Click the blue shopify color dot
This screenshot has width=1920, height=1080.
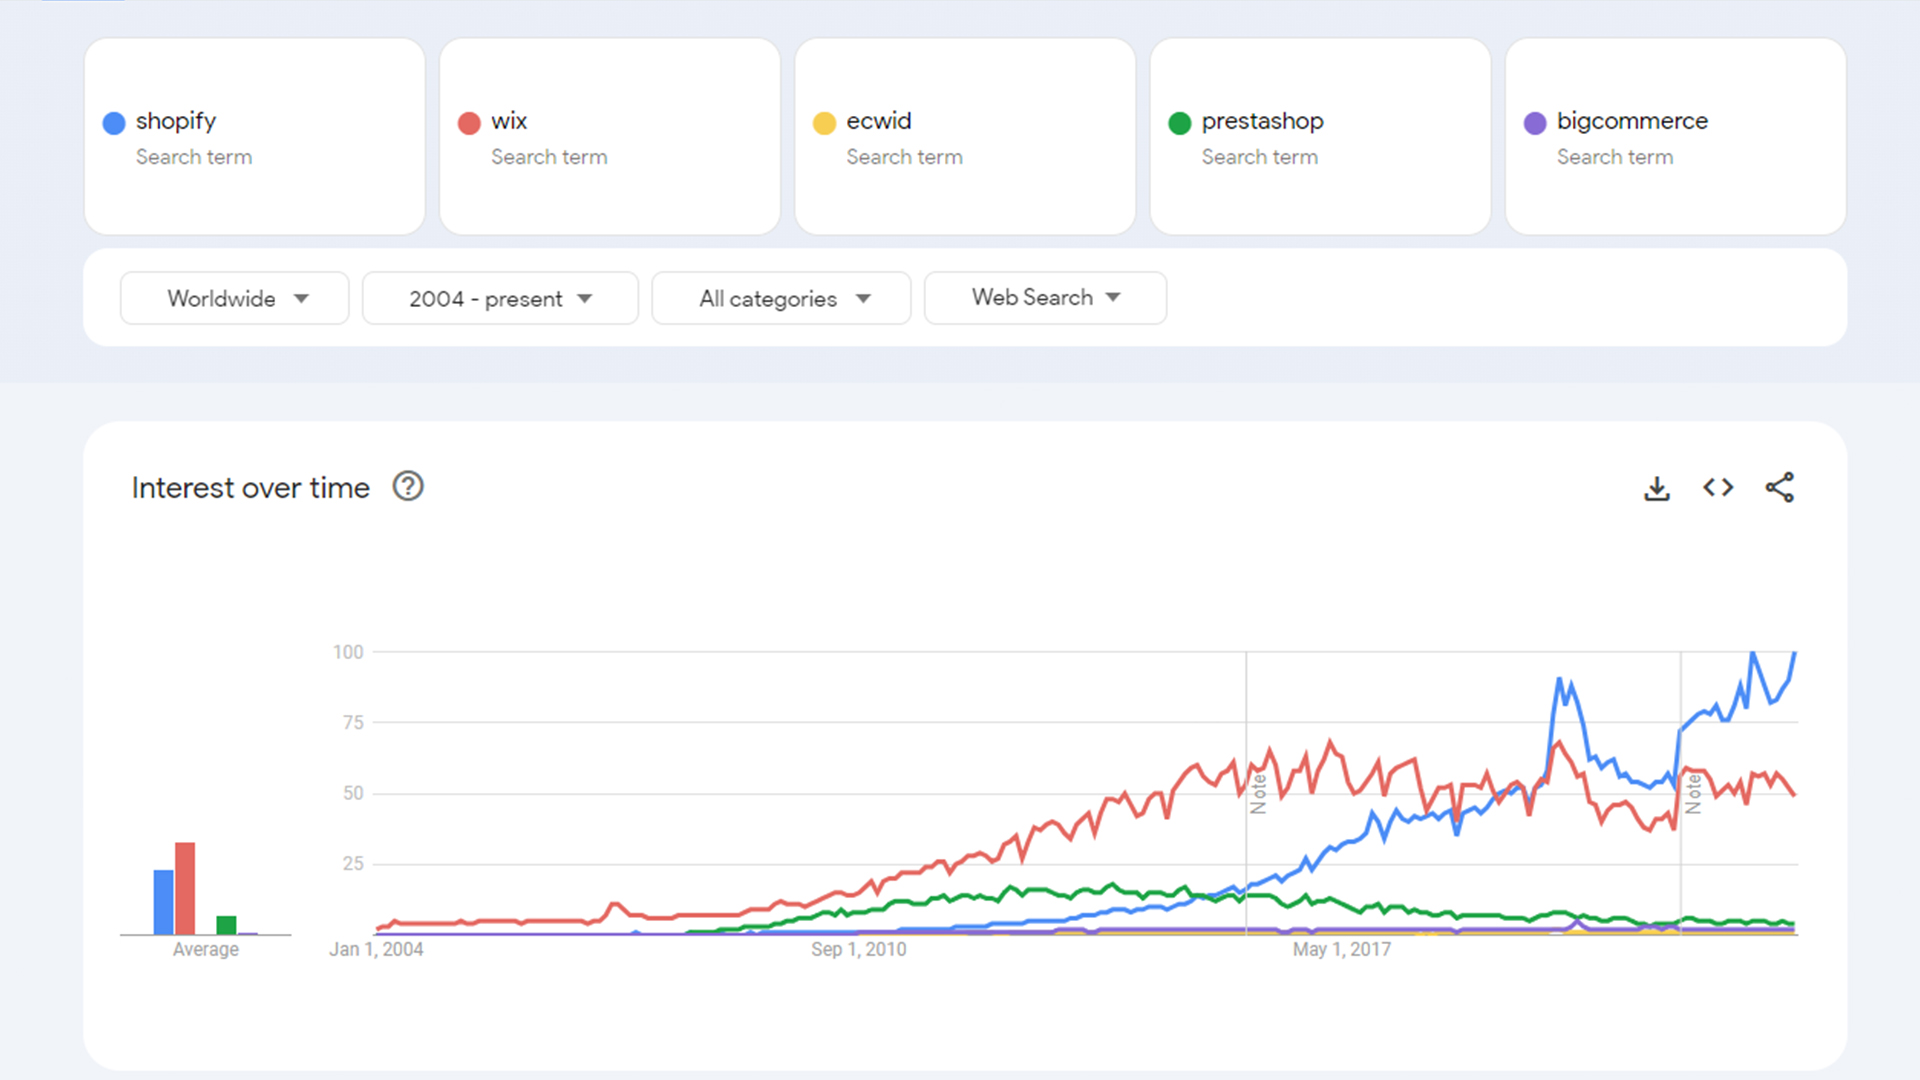click(x=114, y=123)
